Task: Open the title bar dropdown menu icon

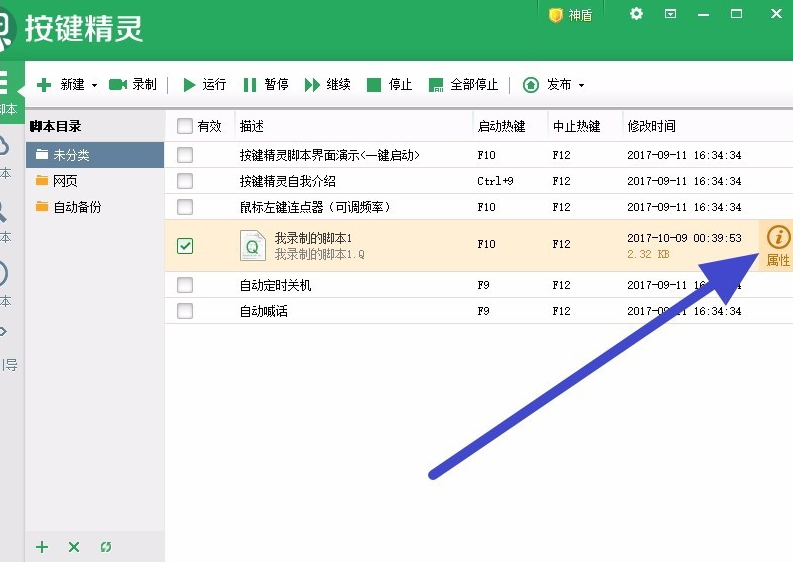Action: click(x=671, y=14)
